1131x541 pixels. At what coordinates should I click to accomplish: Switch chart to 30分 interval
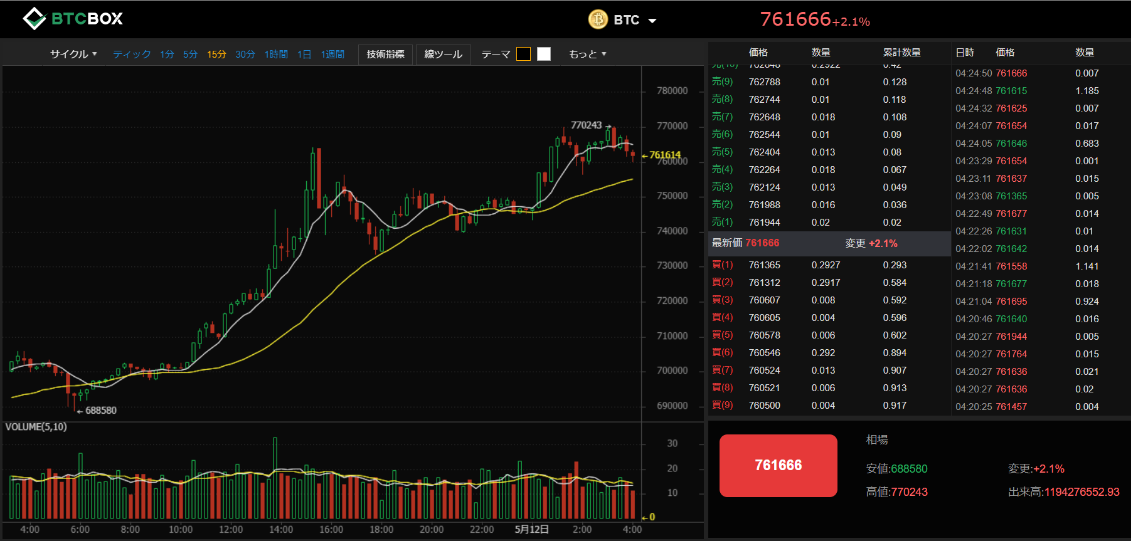point(245,54)
